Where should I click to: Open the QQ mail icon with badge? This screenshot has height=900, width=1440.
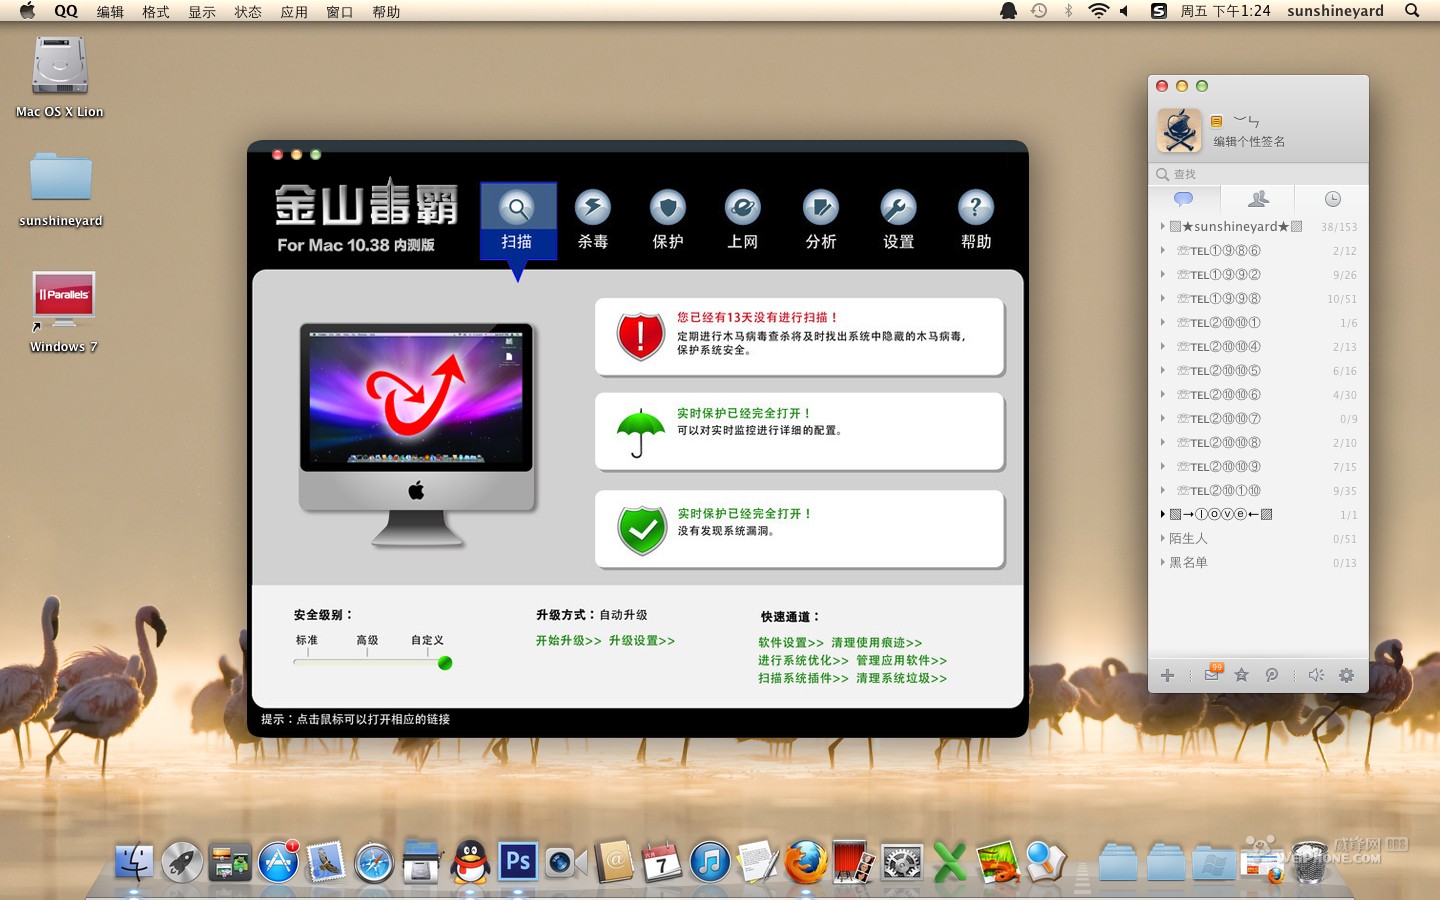1212,673
